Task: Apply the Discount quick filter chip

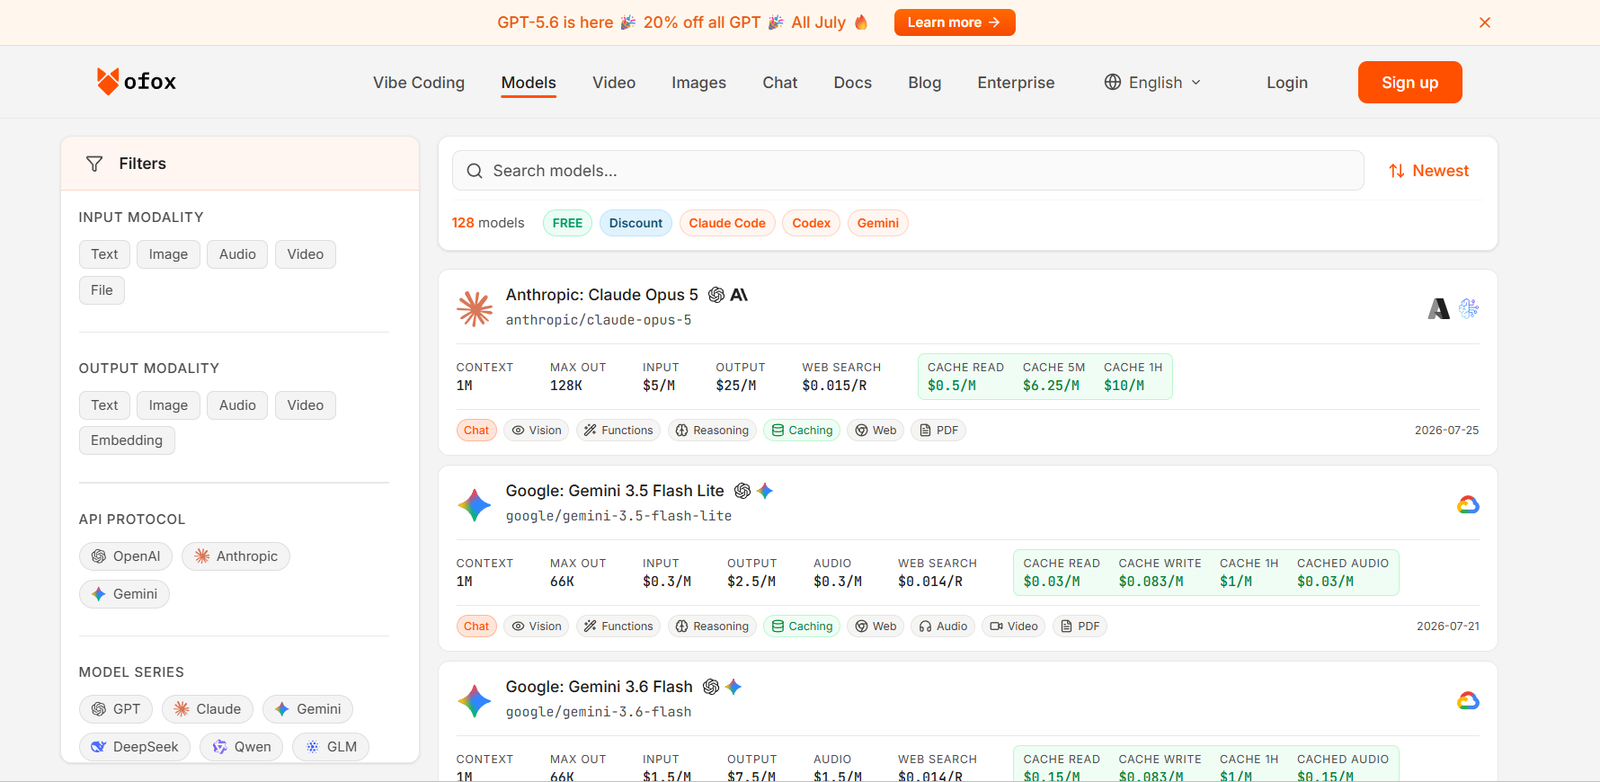Action: [636, 223]
